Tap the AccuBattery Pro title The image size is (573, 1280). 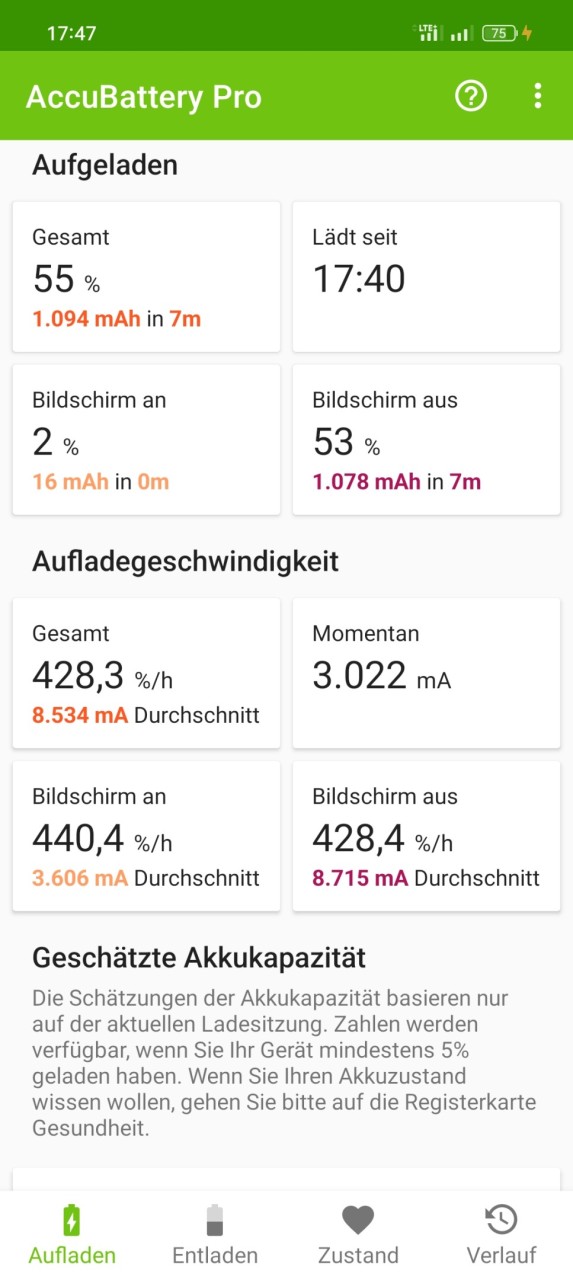[144, 97]
